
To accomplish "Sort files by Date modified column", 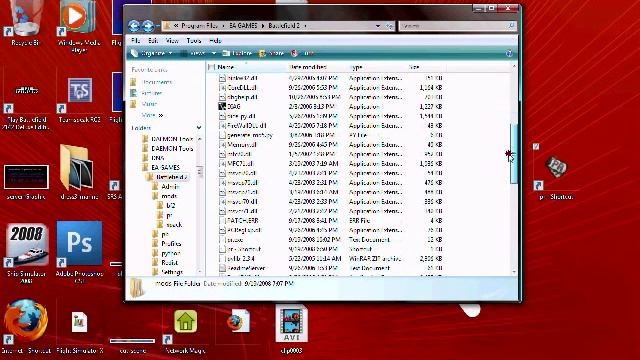I will click(x=317, y=67).
